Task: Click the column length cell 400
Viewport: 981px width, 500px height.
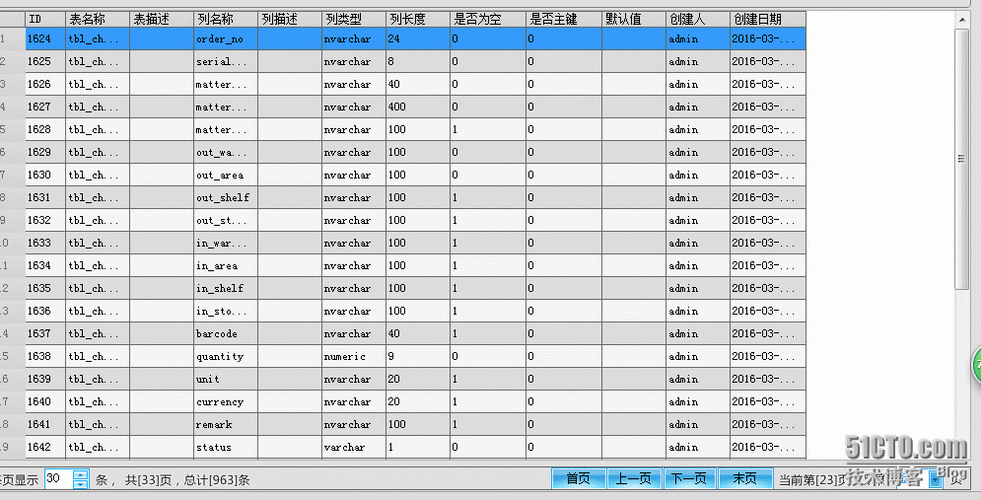Action: coord(417,107)
